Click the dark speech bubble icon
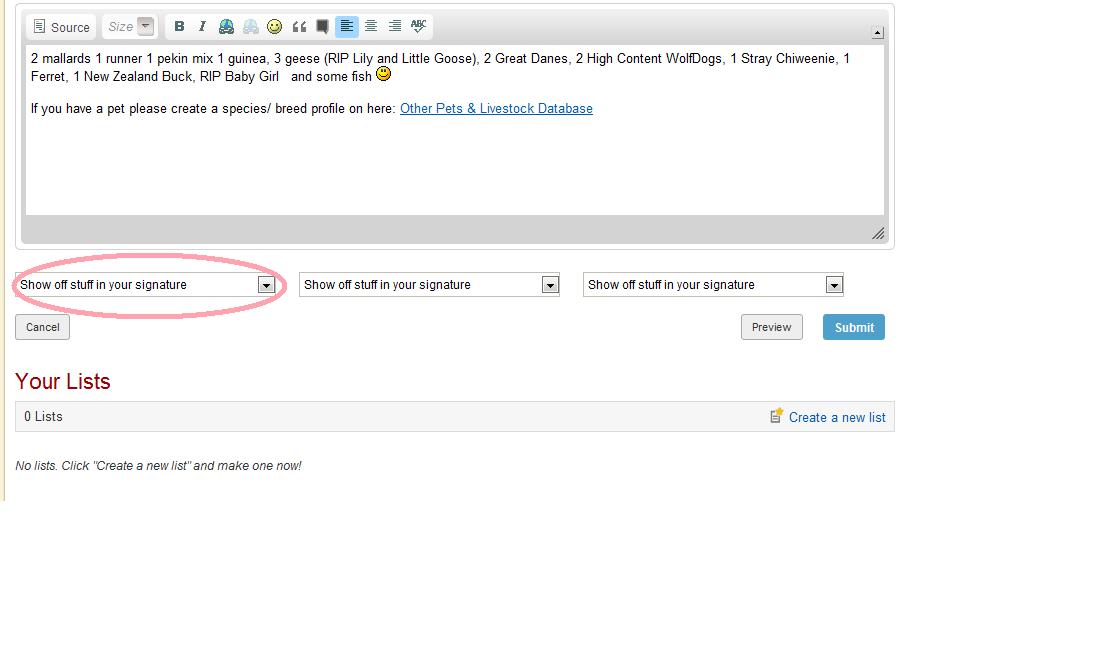Image resolution: width=1108 pixels, height=657 pixels. coord(322,27)
